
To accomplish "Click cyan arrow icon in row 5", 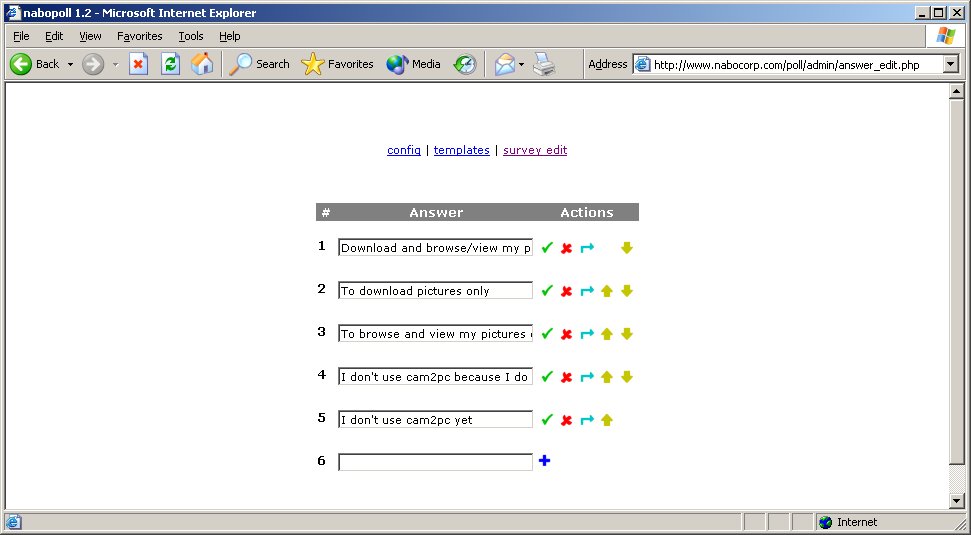I will pos(587,420).
